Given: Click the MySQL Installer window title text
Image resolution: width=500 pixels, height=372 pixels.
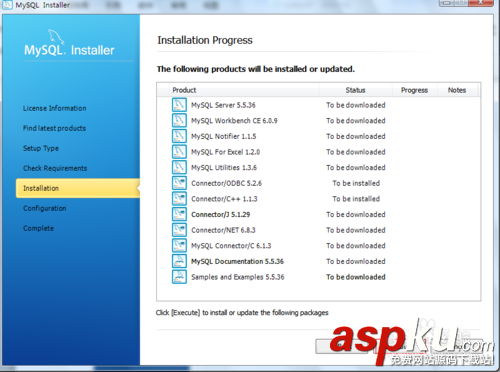Looking at the screenshot, I should [43, 5].
